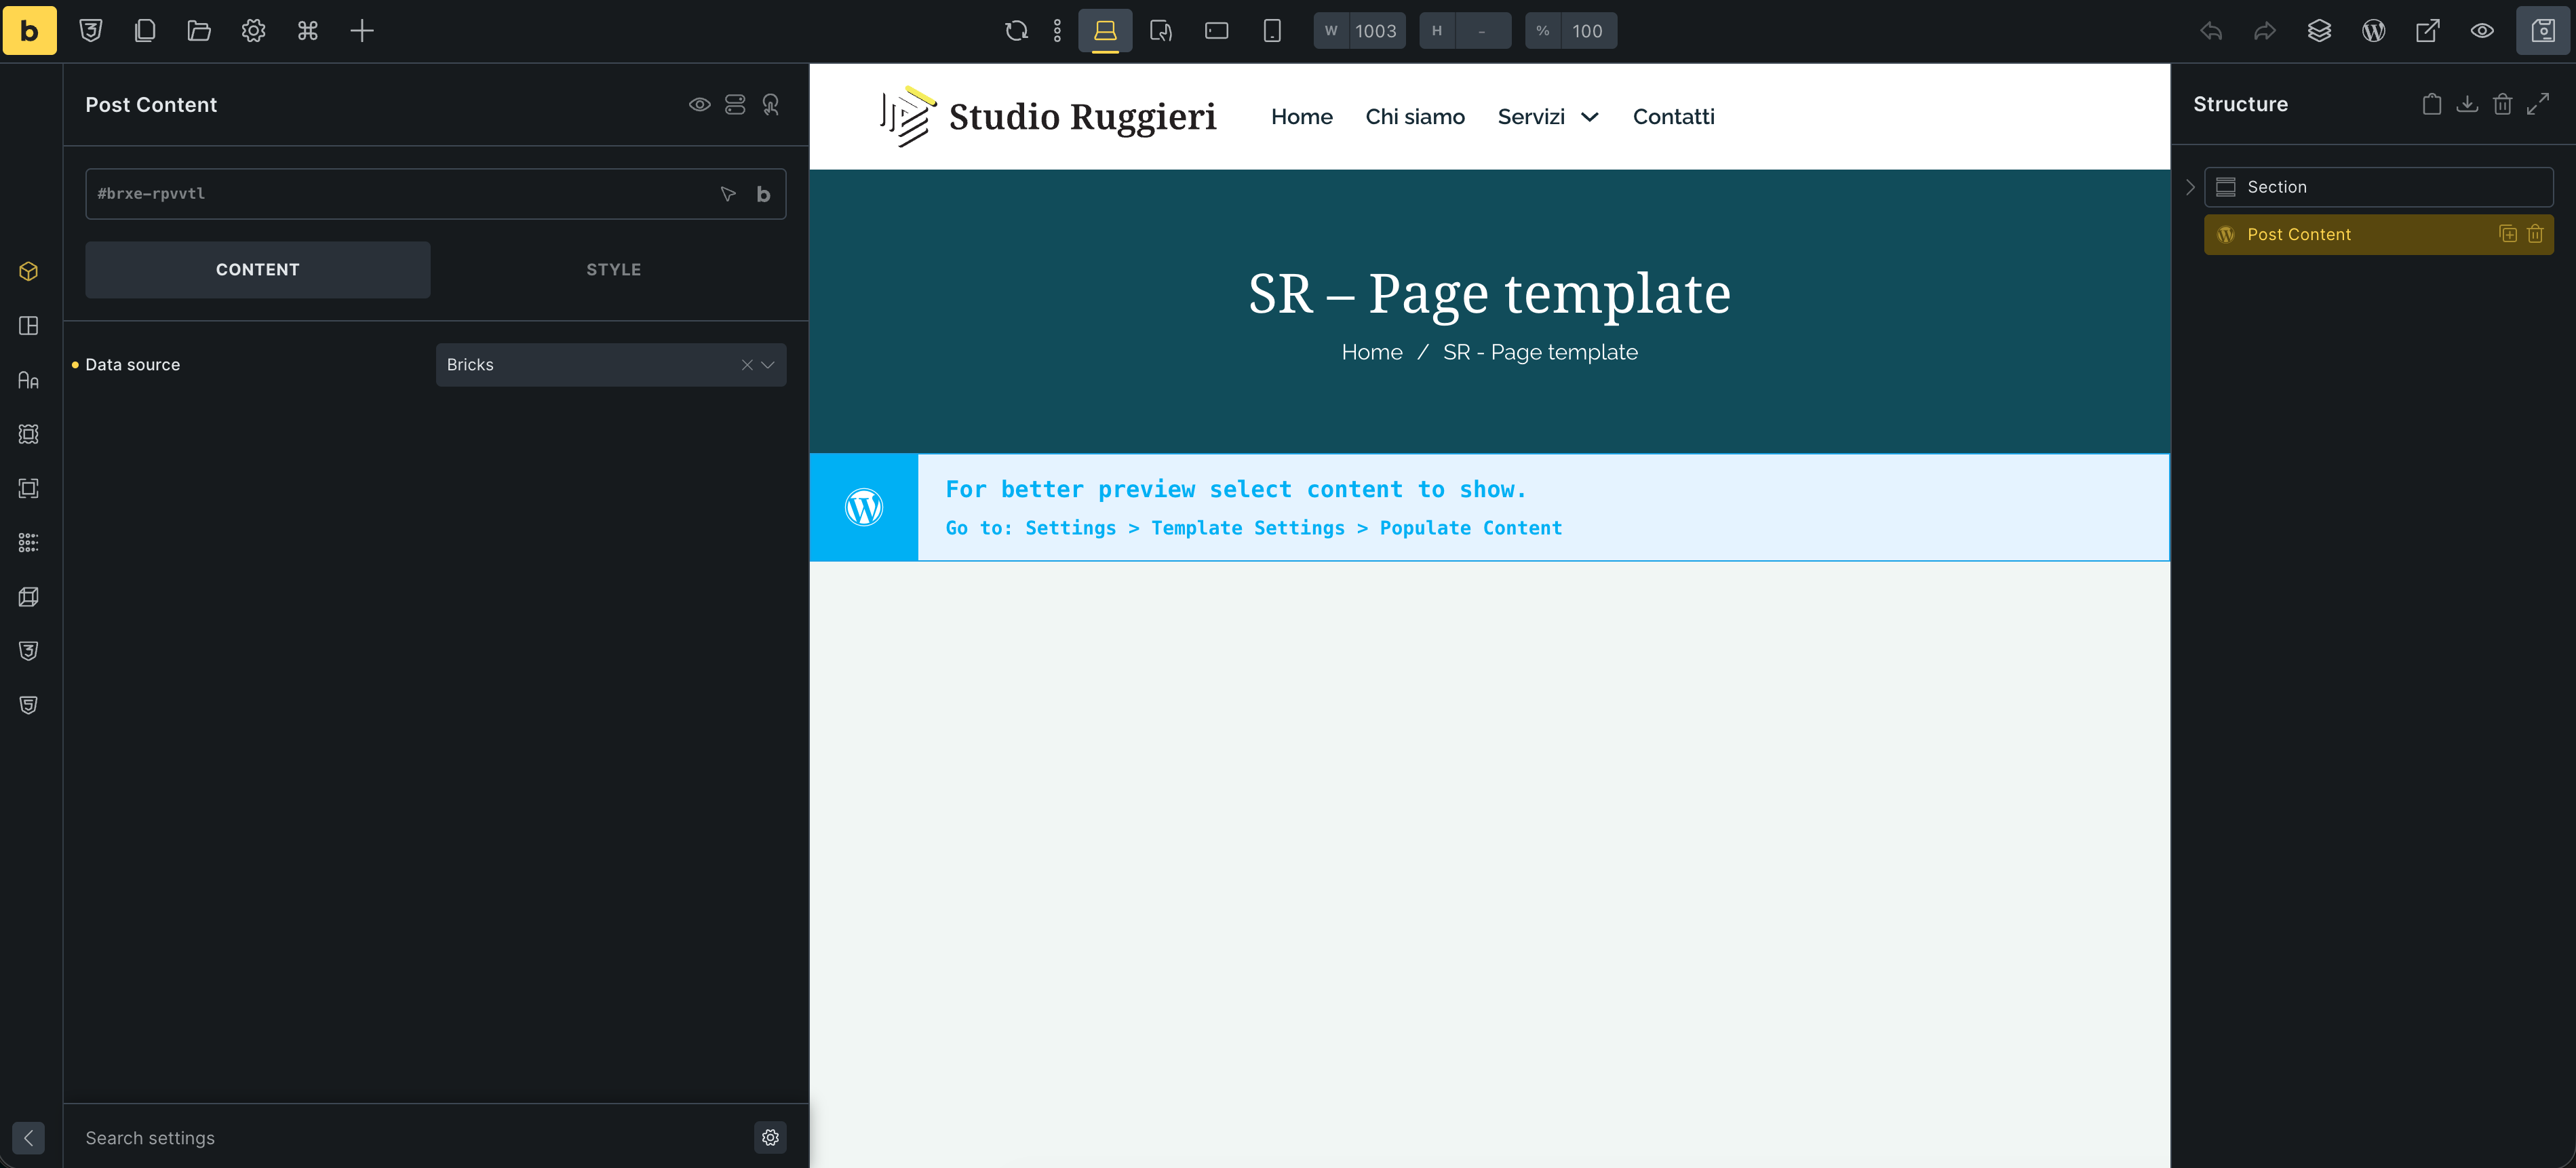Switch to the STYLE tab
The image size is (2576, 1168).
click(613, 270)
